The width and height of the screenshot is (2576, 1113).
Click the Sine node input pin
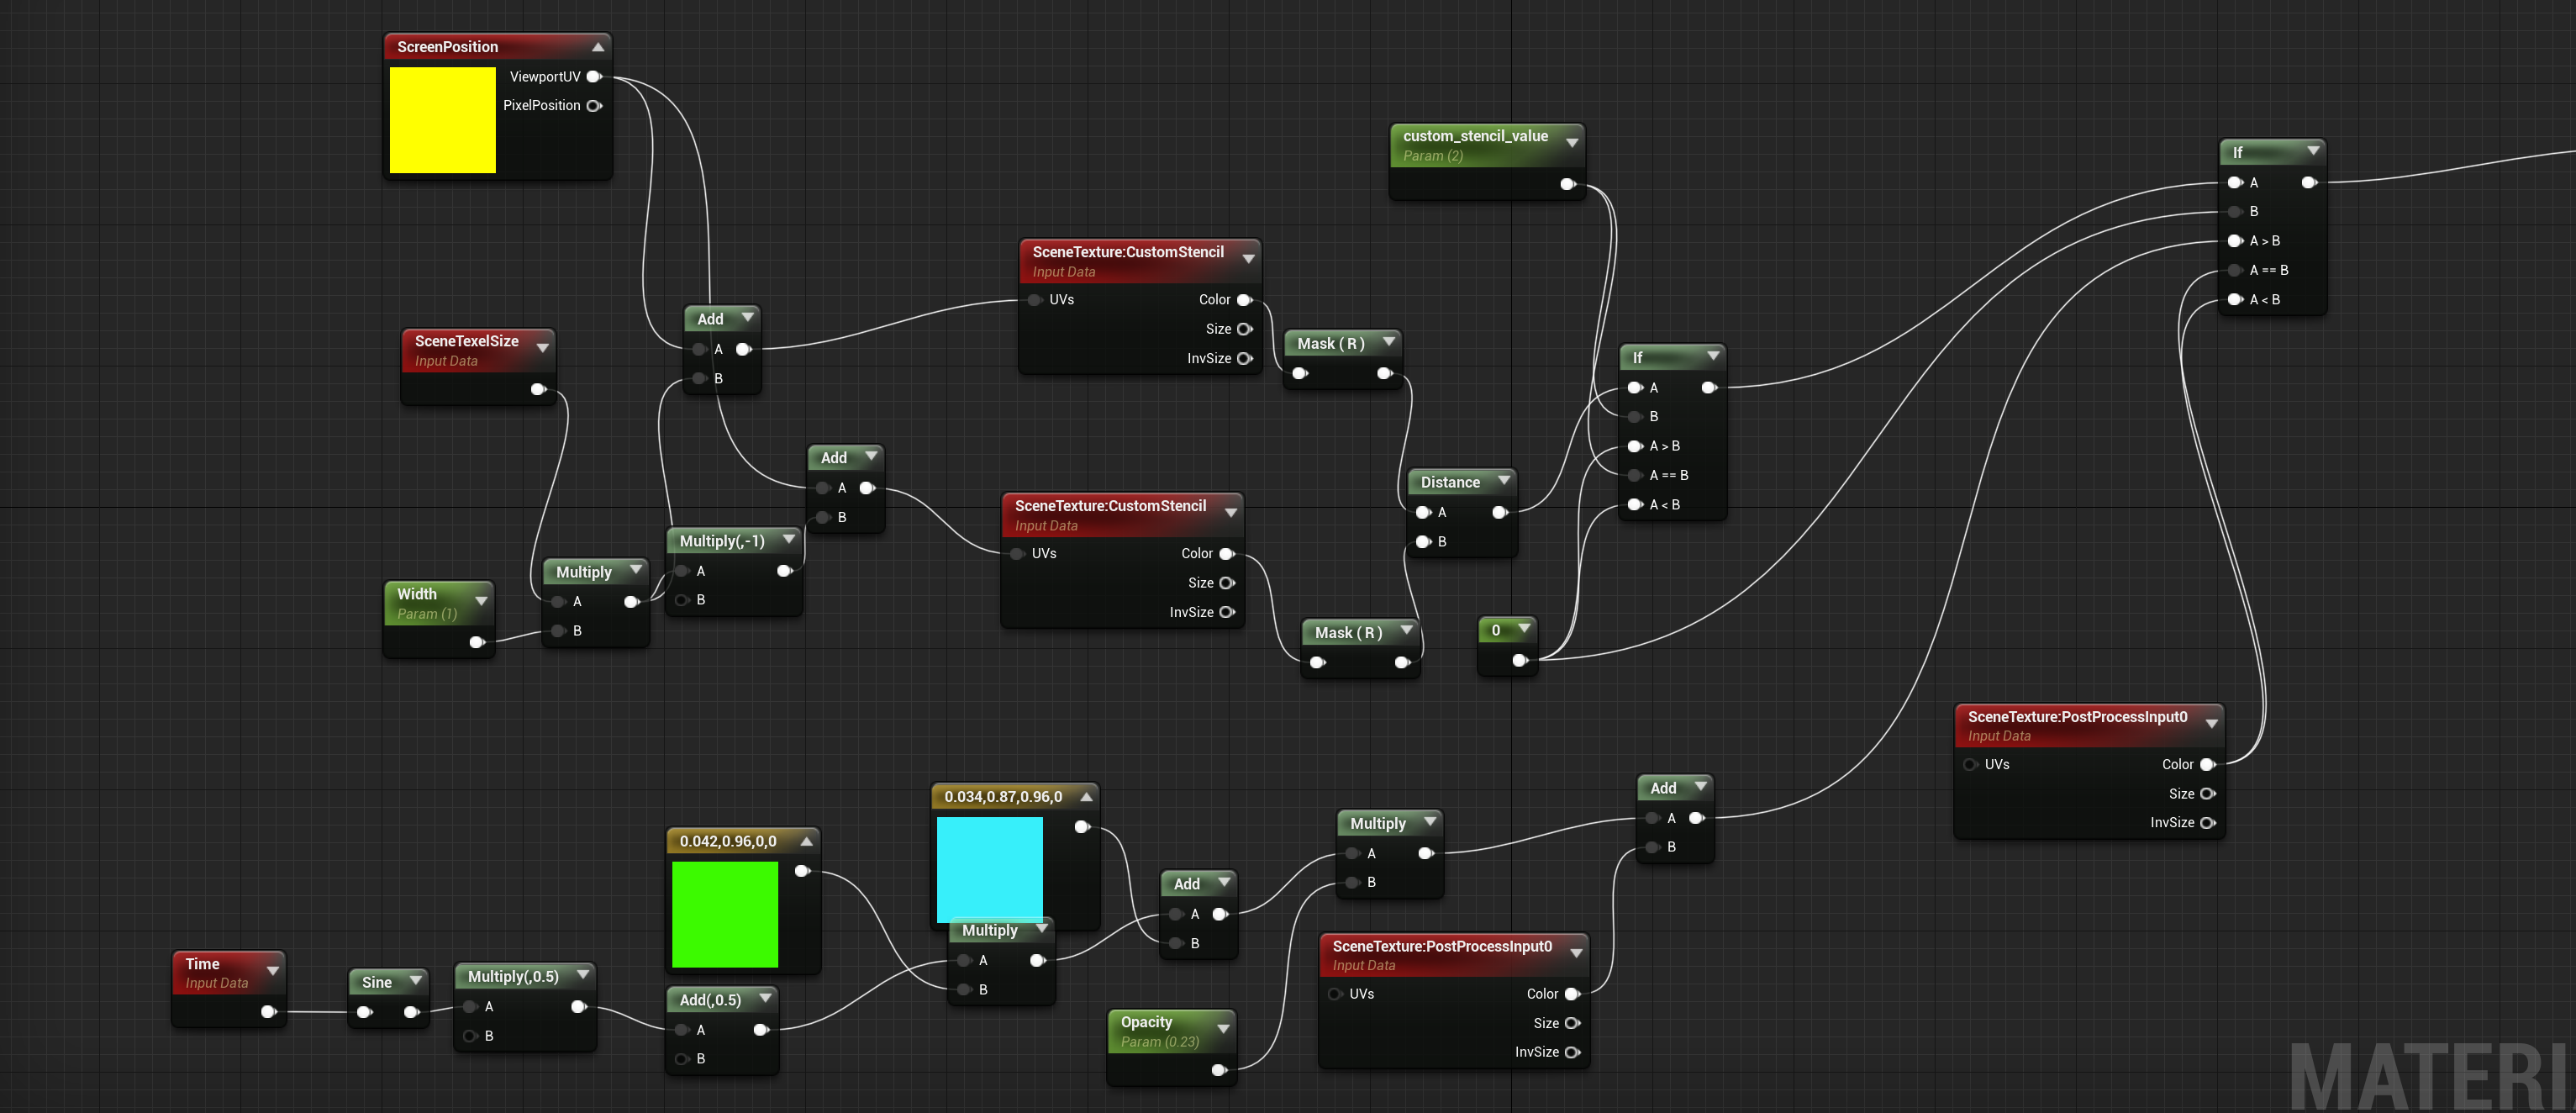tap(365, 1013)
